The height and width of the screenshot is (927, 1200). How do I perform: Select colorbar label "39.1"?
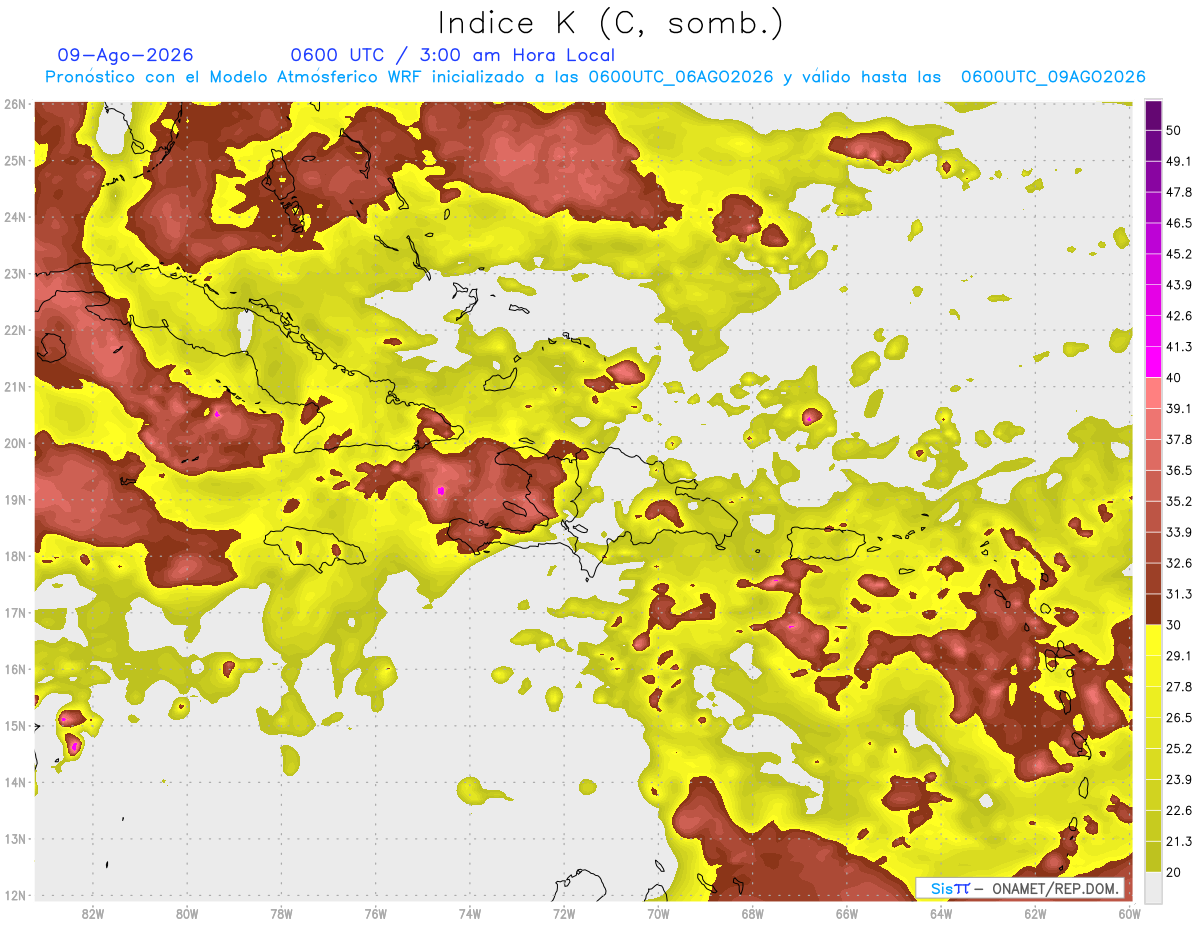(x=1179, y=408)
